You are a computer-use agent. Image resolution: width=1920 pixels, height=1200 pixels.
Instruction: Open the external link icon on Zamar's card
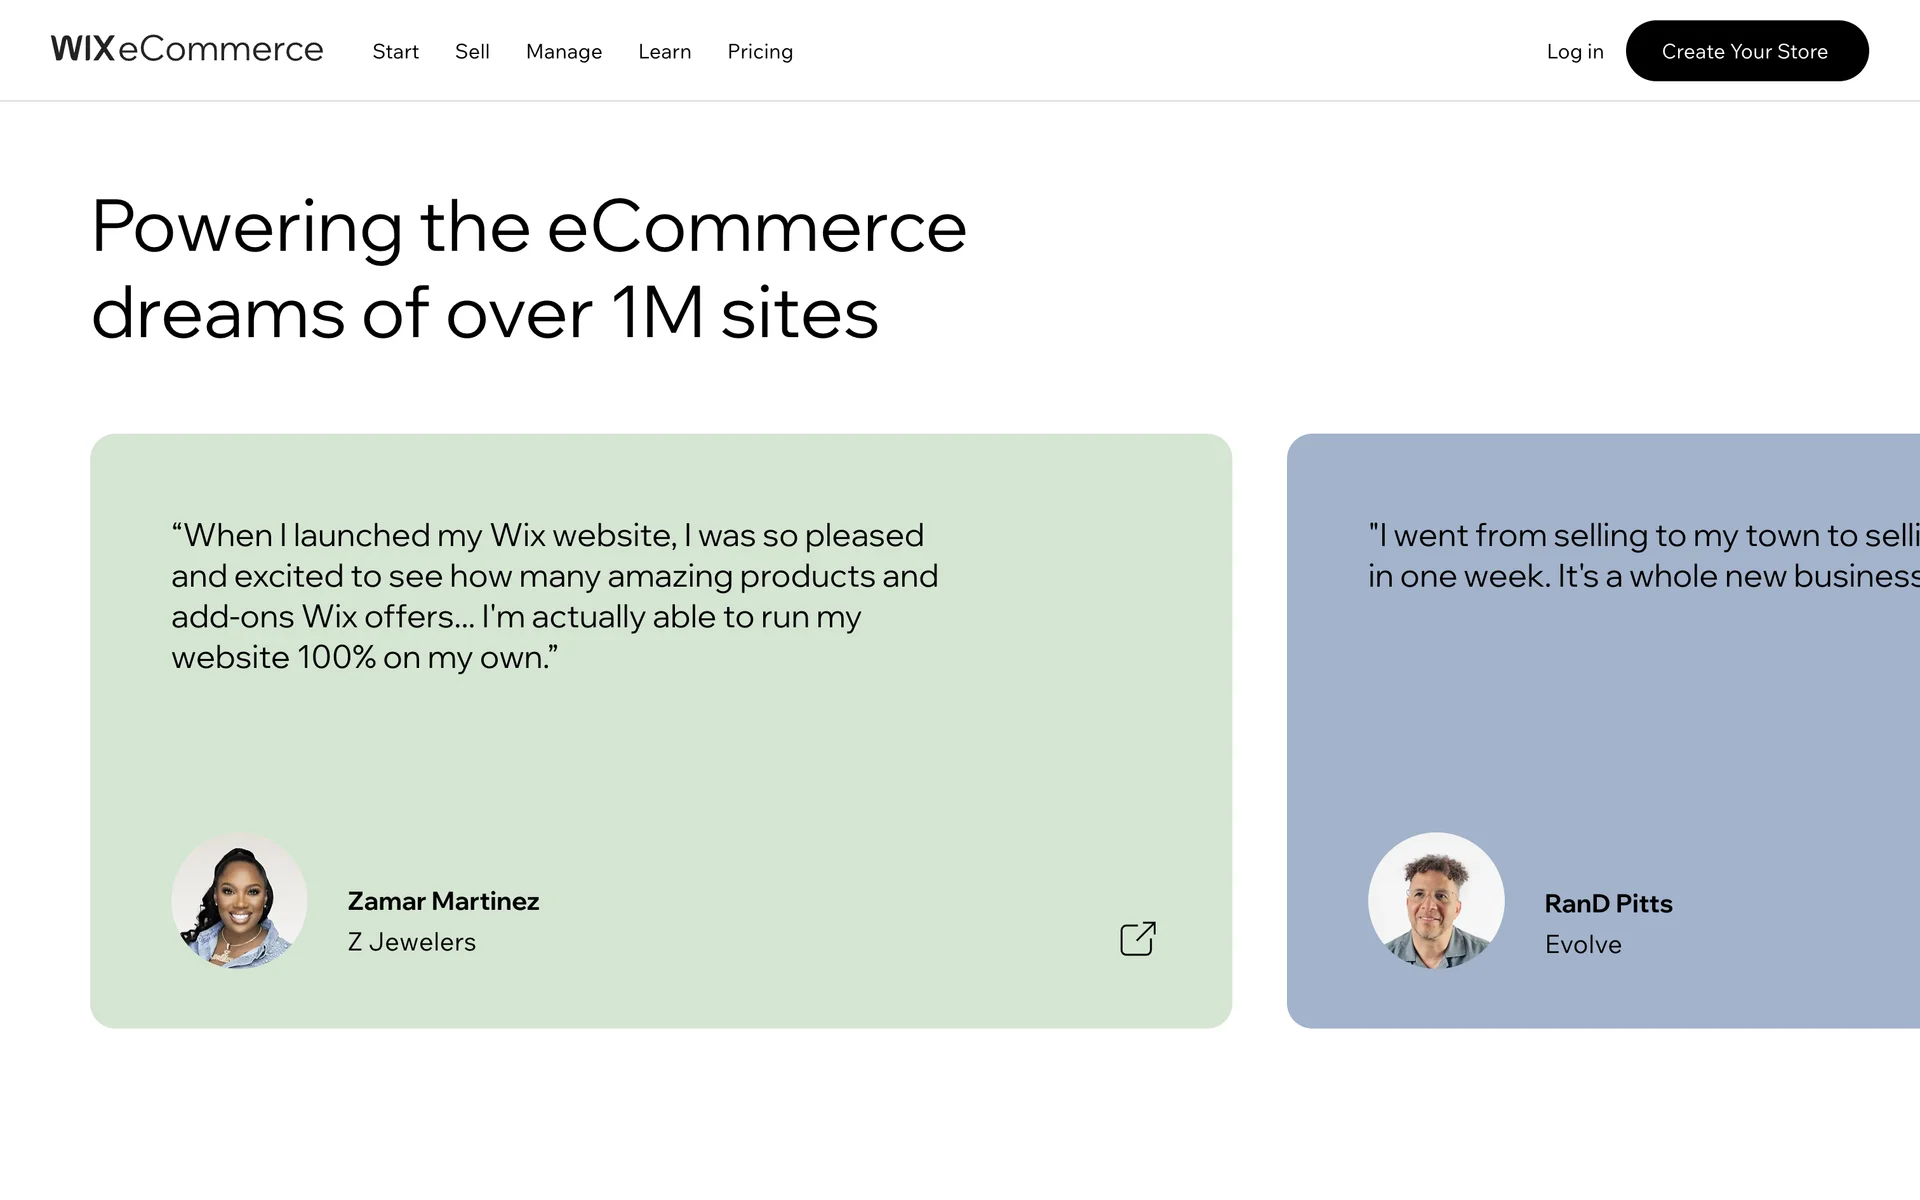pos(1137,939)
